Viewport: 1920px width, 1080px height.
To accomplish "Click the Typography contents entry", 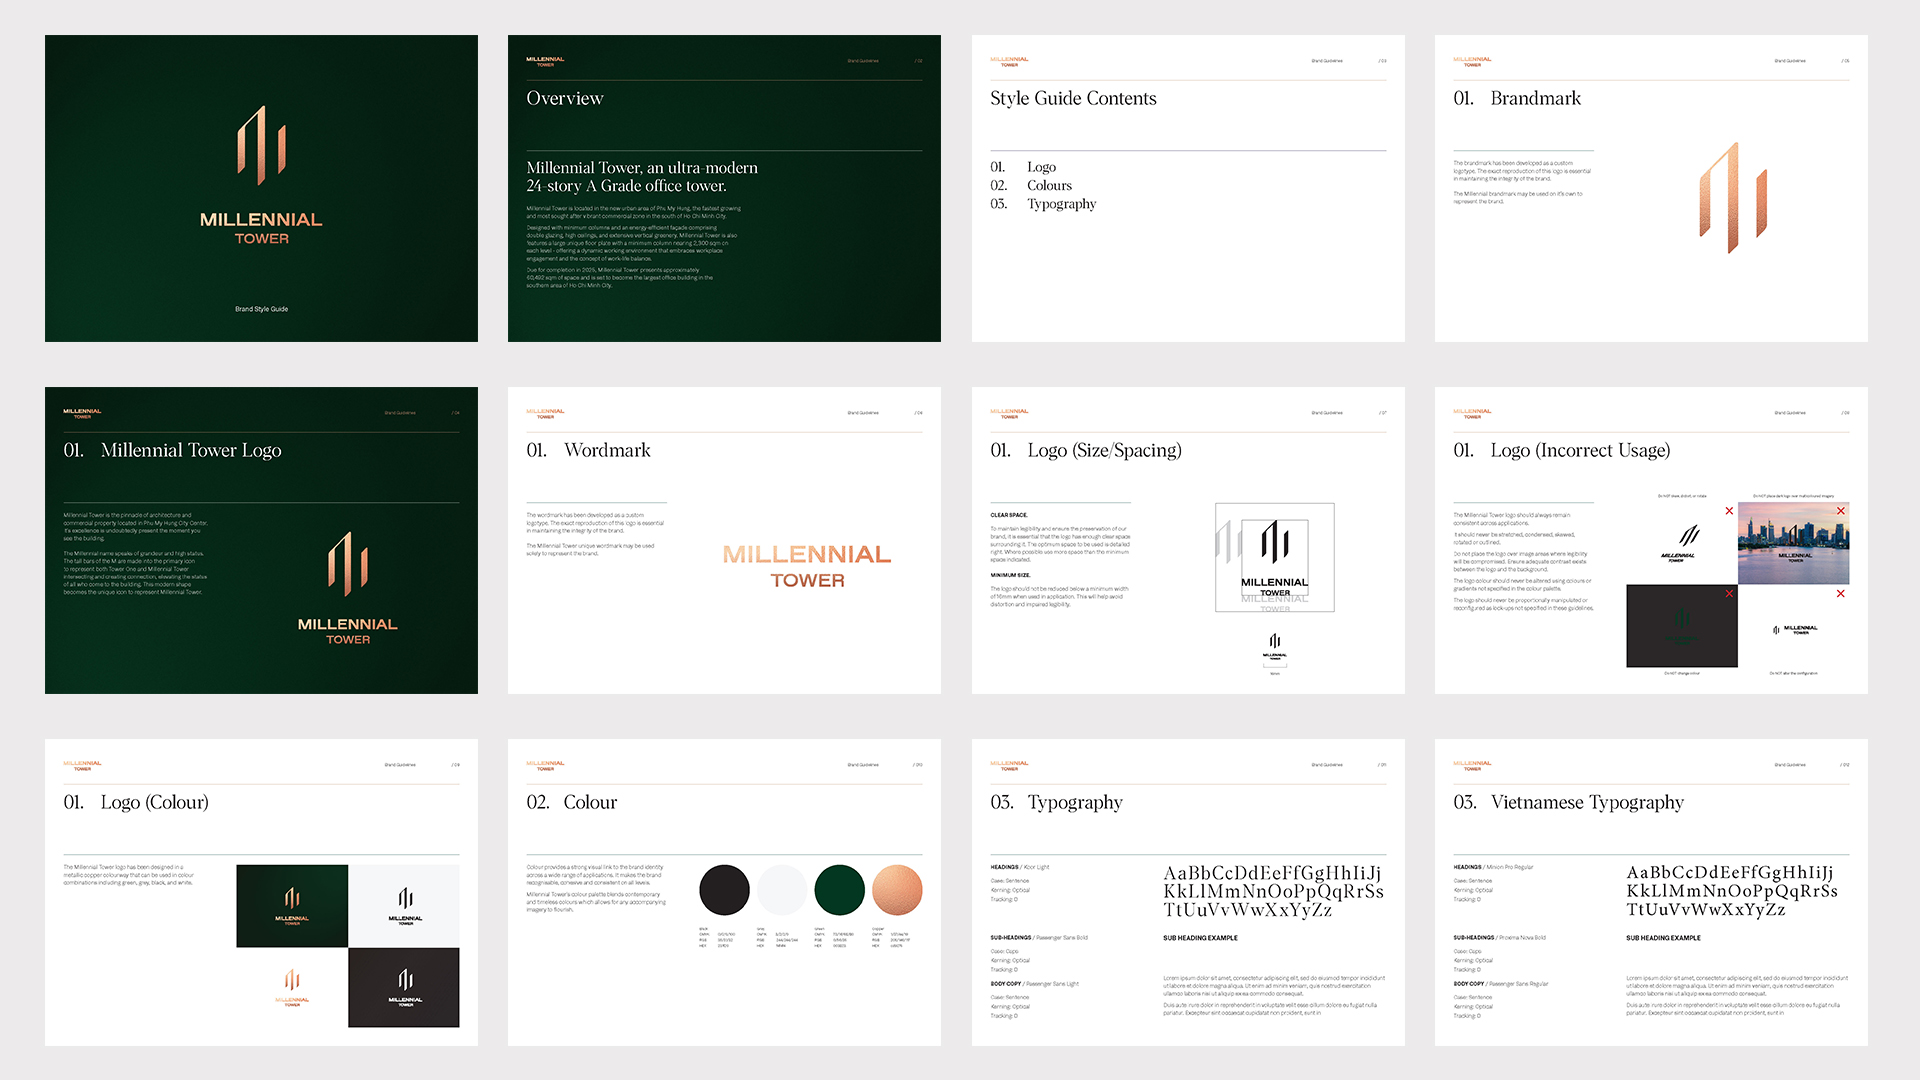I will [1060, 204].
